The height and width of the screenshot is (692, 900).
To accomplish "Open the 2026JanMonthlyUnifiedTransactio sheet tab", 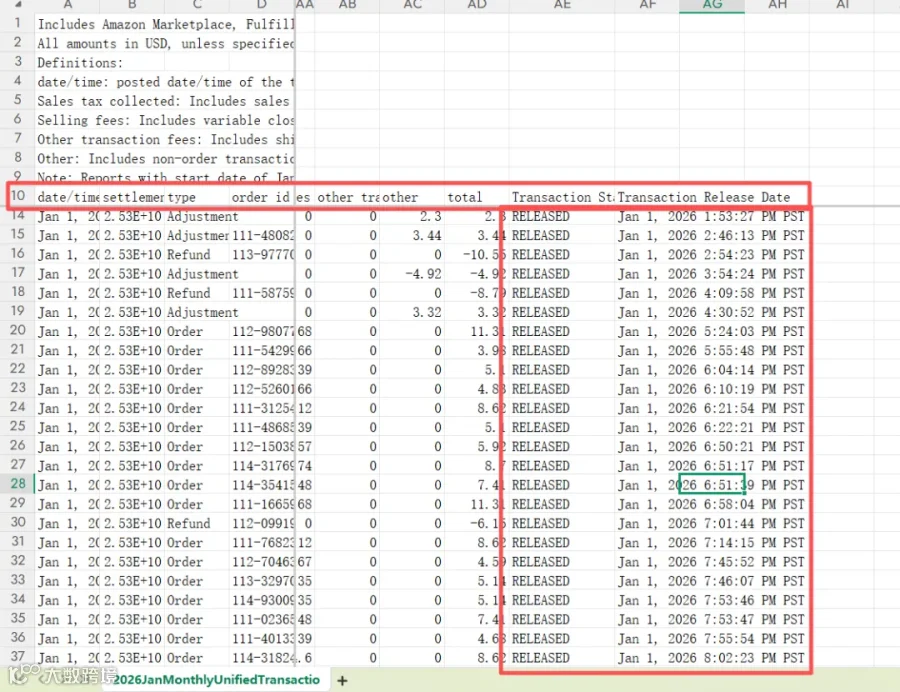I will pyautogui.click(x=216, y=680).
